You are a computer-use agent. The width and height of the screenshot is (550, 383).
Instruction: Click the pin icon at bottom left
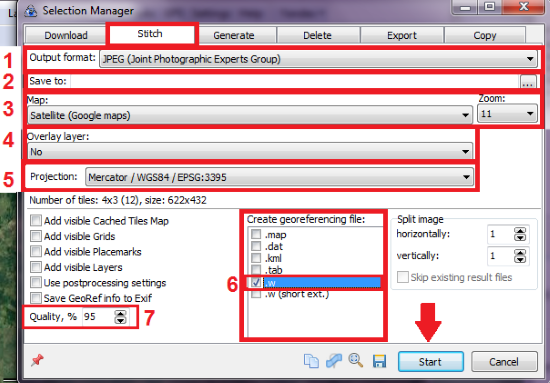click(37, 360)
